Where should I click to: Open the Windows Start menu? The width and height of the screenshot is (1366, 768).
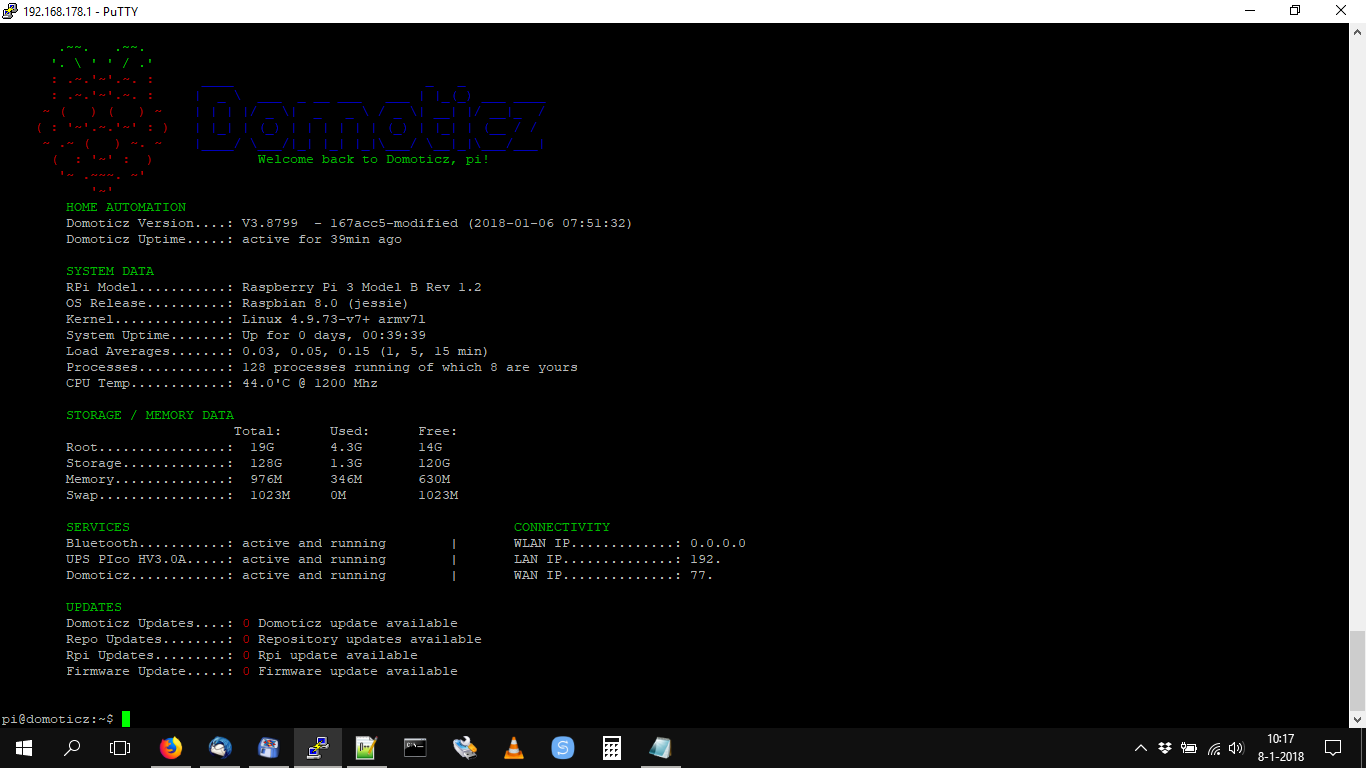[x=24, y=747]
